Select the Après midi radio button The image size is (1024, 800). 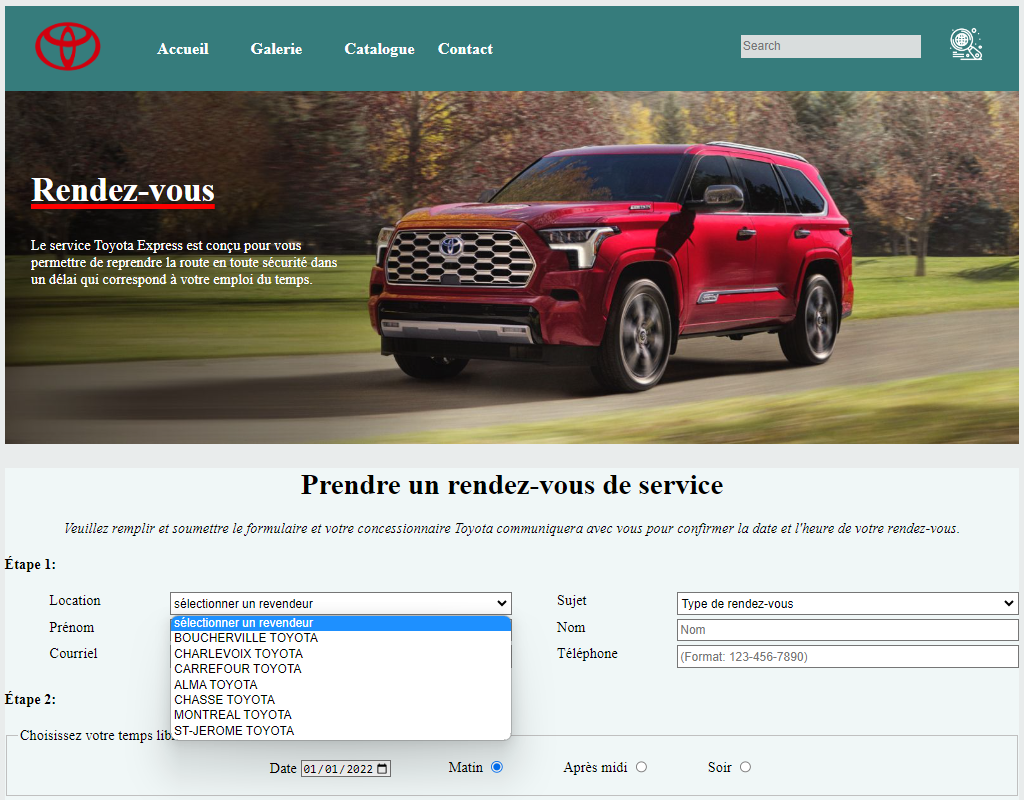coord(641,767)
